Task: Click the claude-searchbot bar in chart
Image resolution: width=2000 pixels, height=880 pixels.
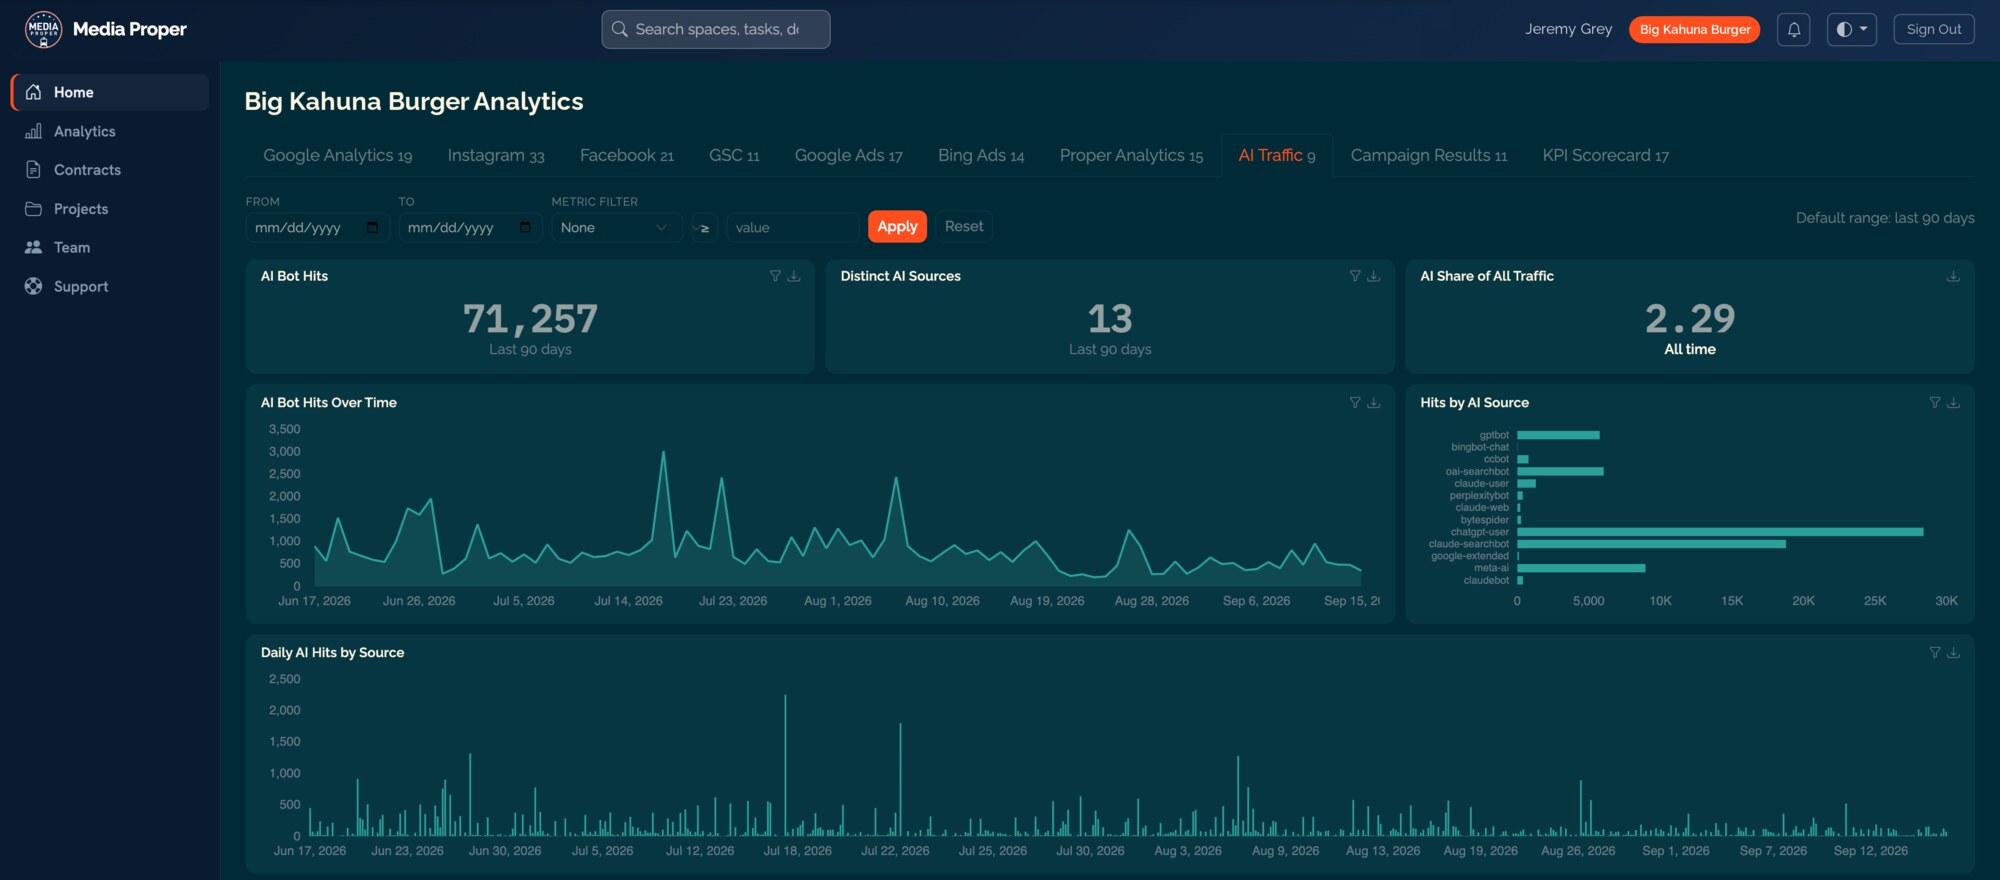Action: (1651, 544)
